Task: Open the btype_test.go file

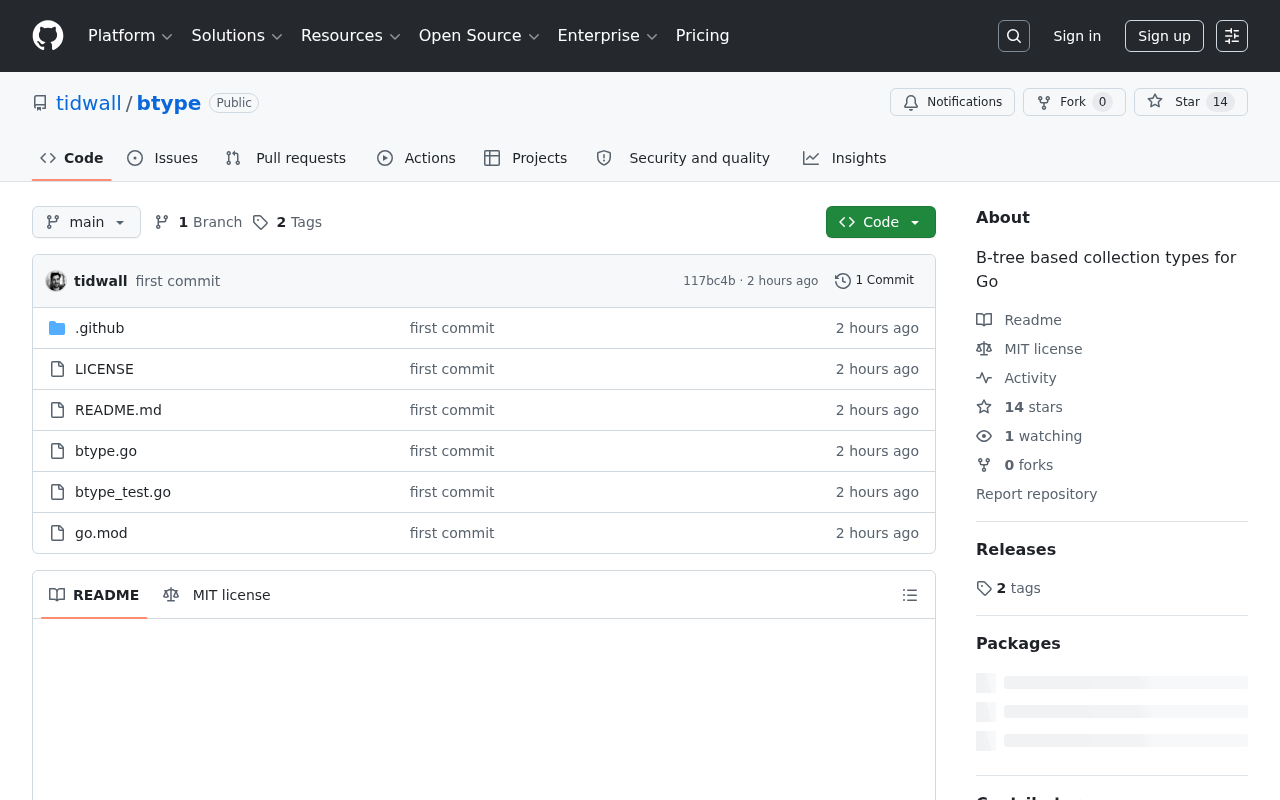Action: 123,492
